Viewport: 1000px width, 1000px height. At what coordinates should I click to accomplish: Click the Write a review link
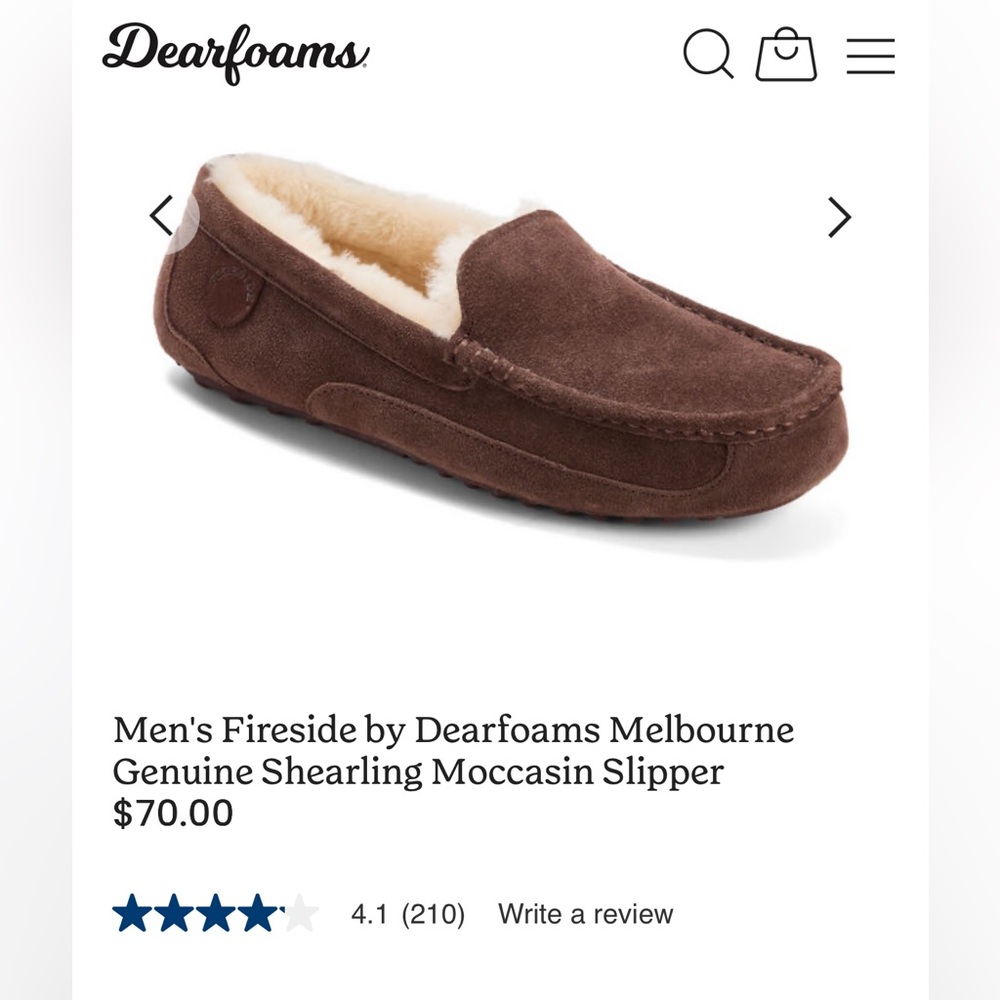(585, 913)
